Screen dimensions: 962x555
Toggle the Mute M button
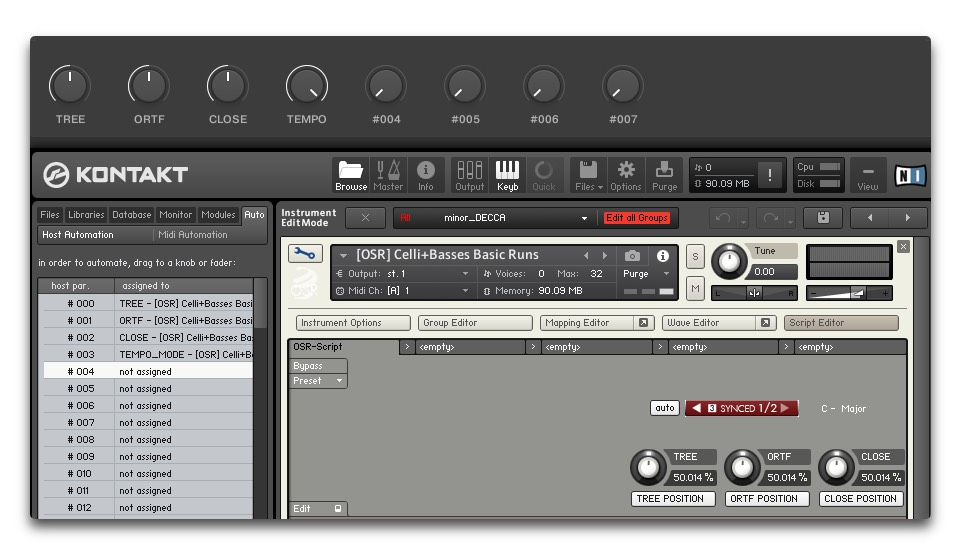pyautogui.click(x=695, y=288)
